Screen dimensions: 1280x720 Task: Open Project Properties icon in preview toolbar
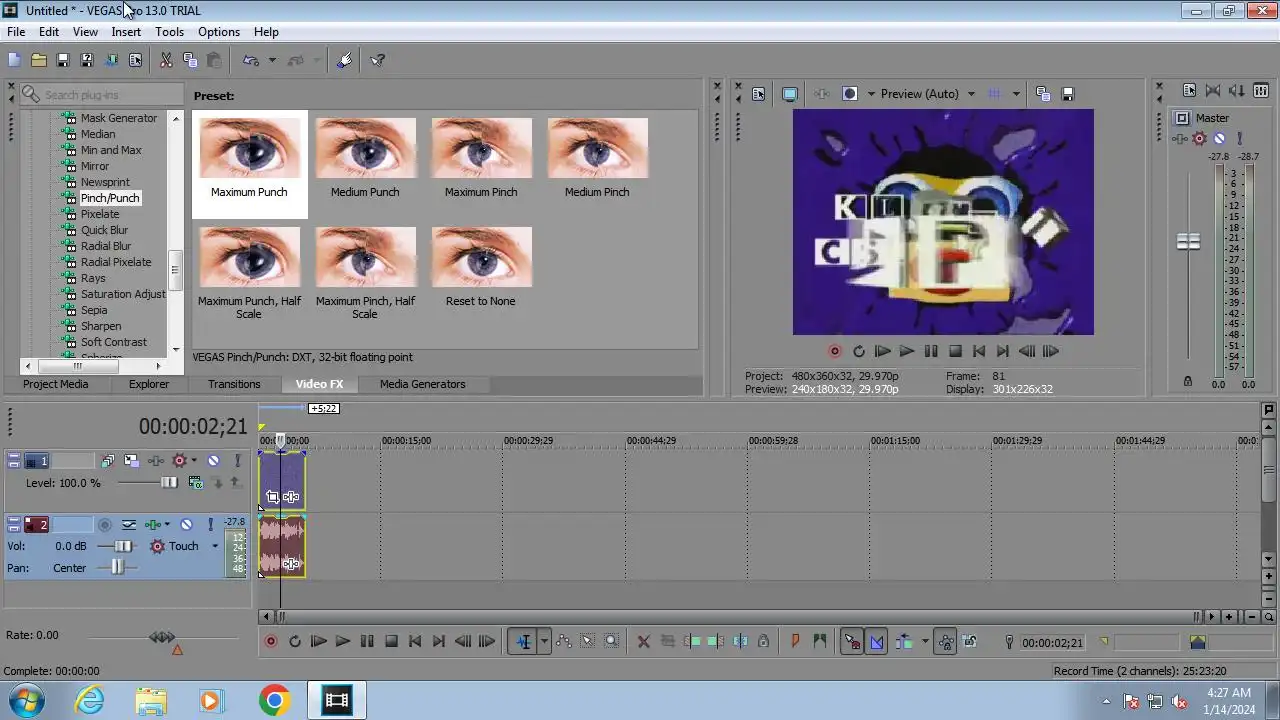point(758,94)
